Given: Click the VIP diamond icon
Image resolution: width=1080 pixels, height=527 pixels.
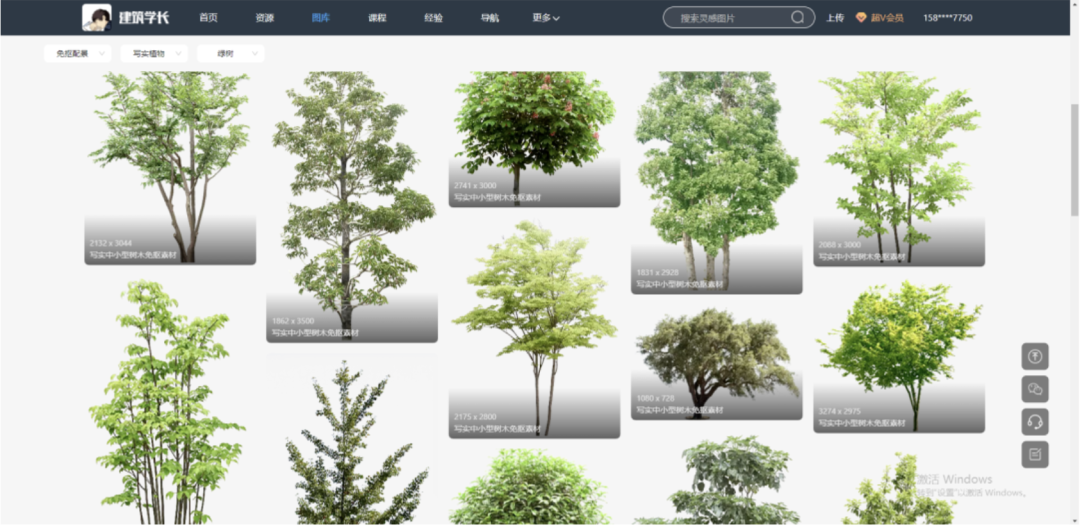Looking at the screenshot, I should coord(861,18).
